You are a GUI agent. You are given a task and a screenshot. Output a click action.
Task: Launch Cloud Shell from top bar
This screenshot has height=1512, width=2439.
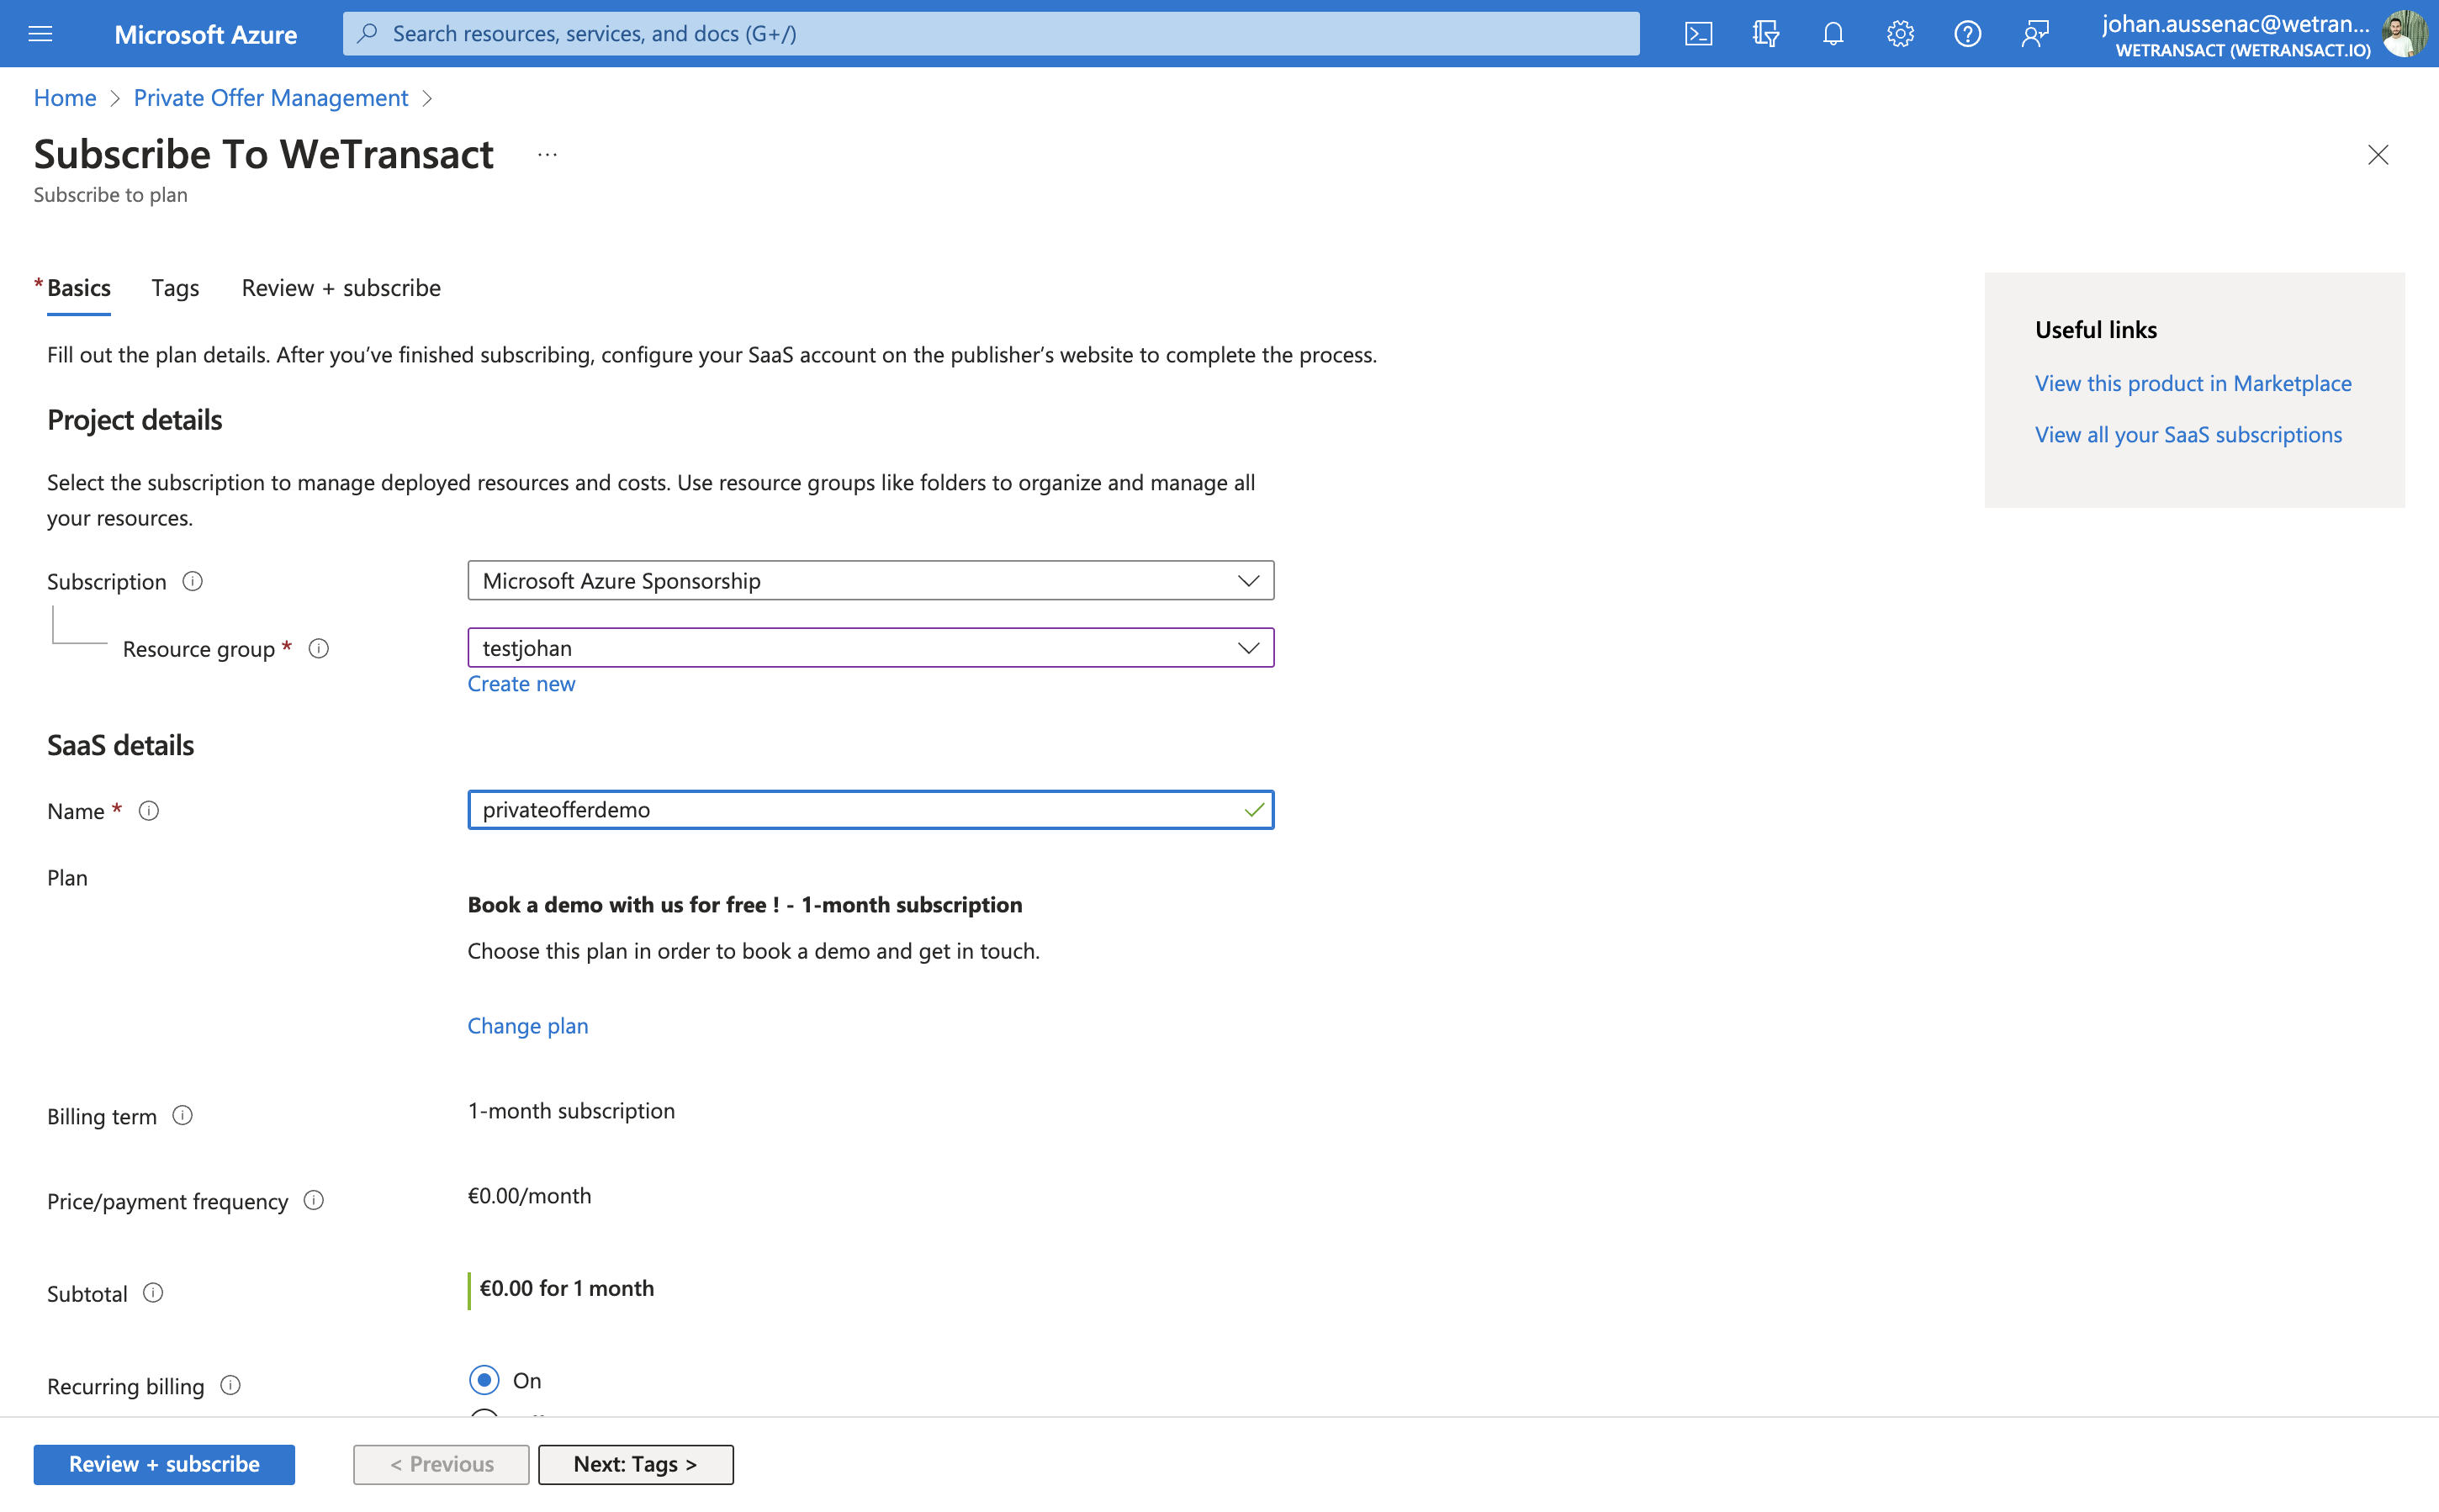tap(1698, 34)
